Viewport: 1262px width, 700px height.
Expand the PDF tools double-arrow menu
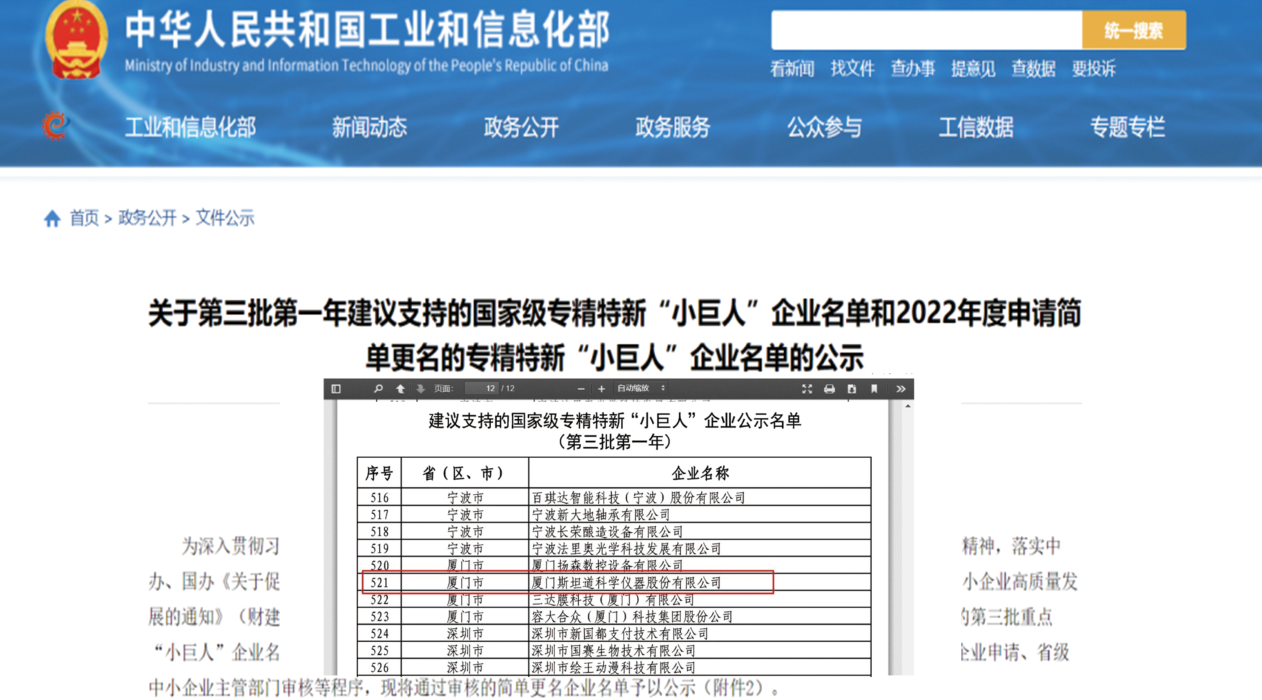click(x=900, y=389)
